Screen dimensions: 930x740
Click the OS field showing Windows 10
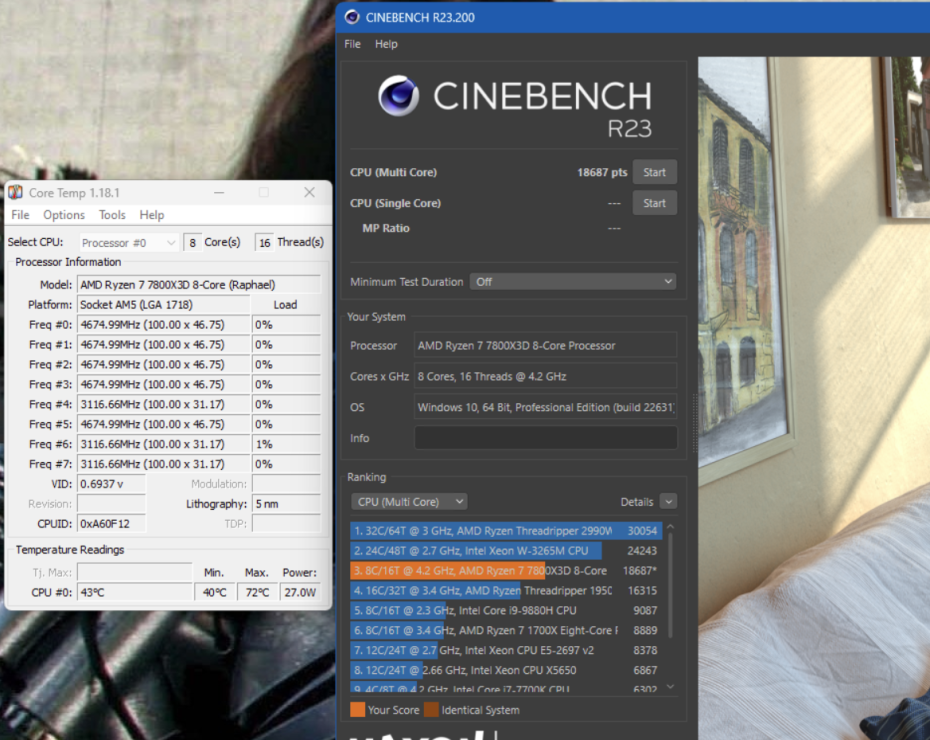point(546,407)
